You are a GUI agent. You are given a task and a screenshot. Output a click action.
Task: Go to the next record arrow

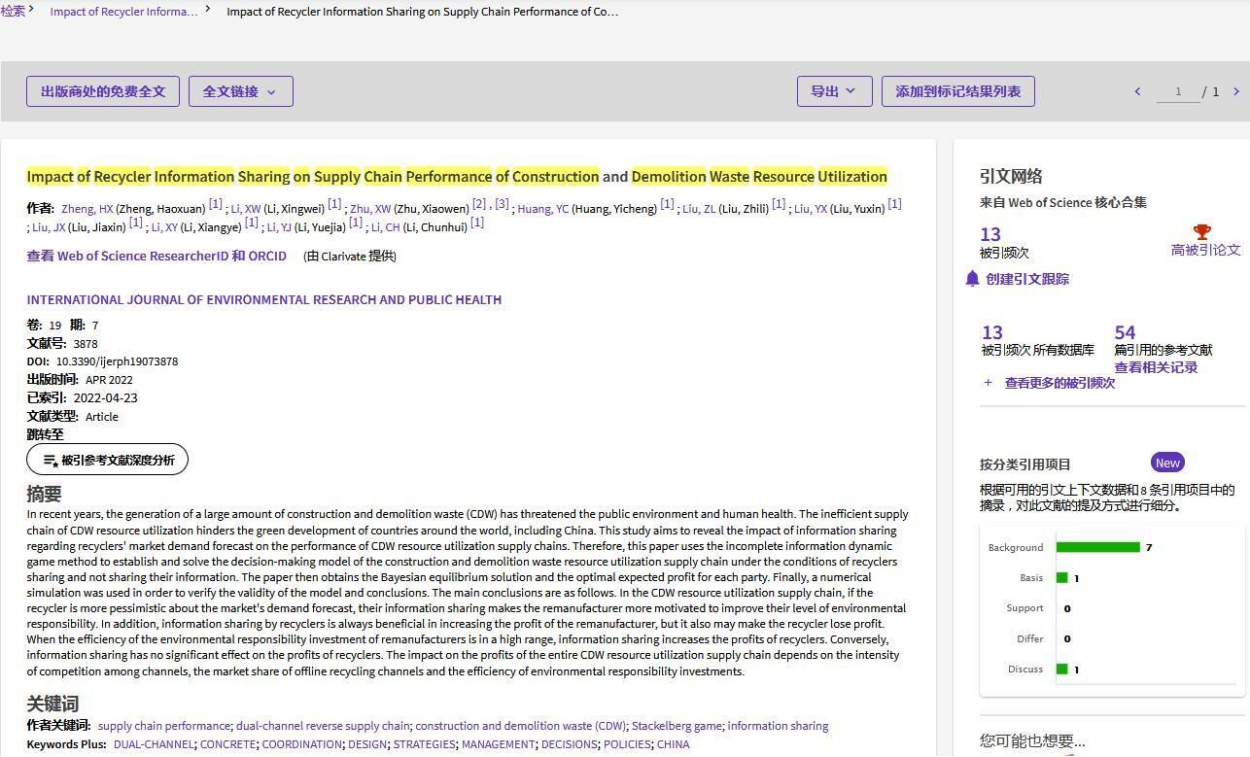pyautogui.click(x=1236, y=92)
